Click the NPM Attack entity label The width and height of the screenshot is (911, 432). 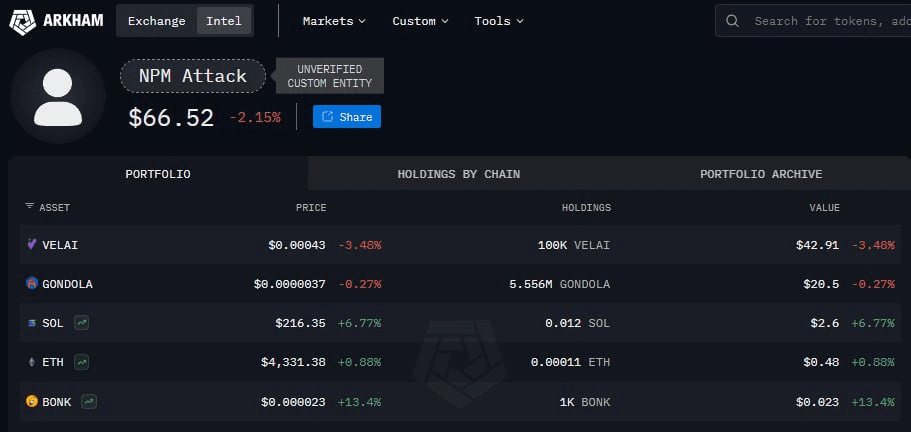click(193, 76)
